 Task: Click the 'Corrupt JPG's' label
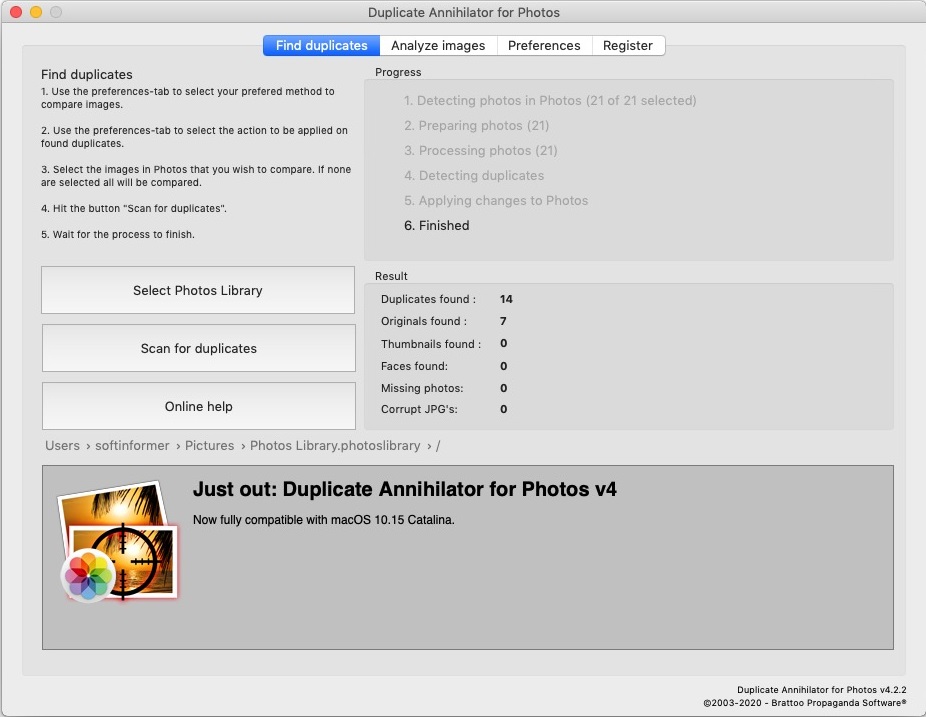click(419, 409)
